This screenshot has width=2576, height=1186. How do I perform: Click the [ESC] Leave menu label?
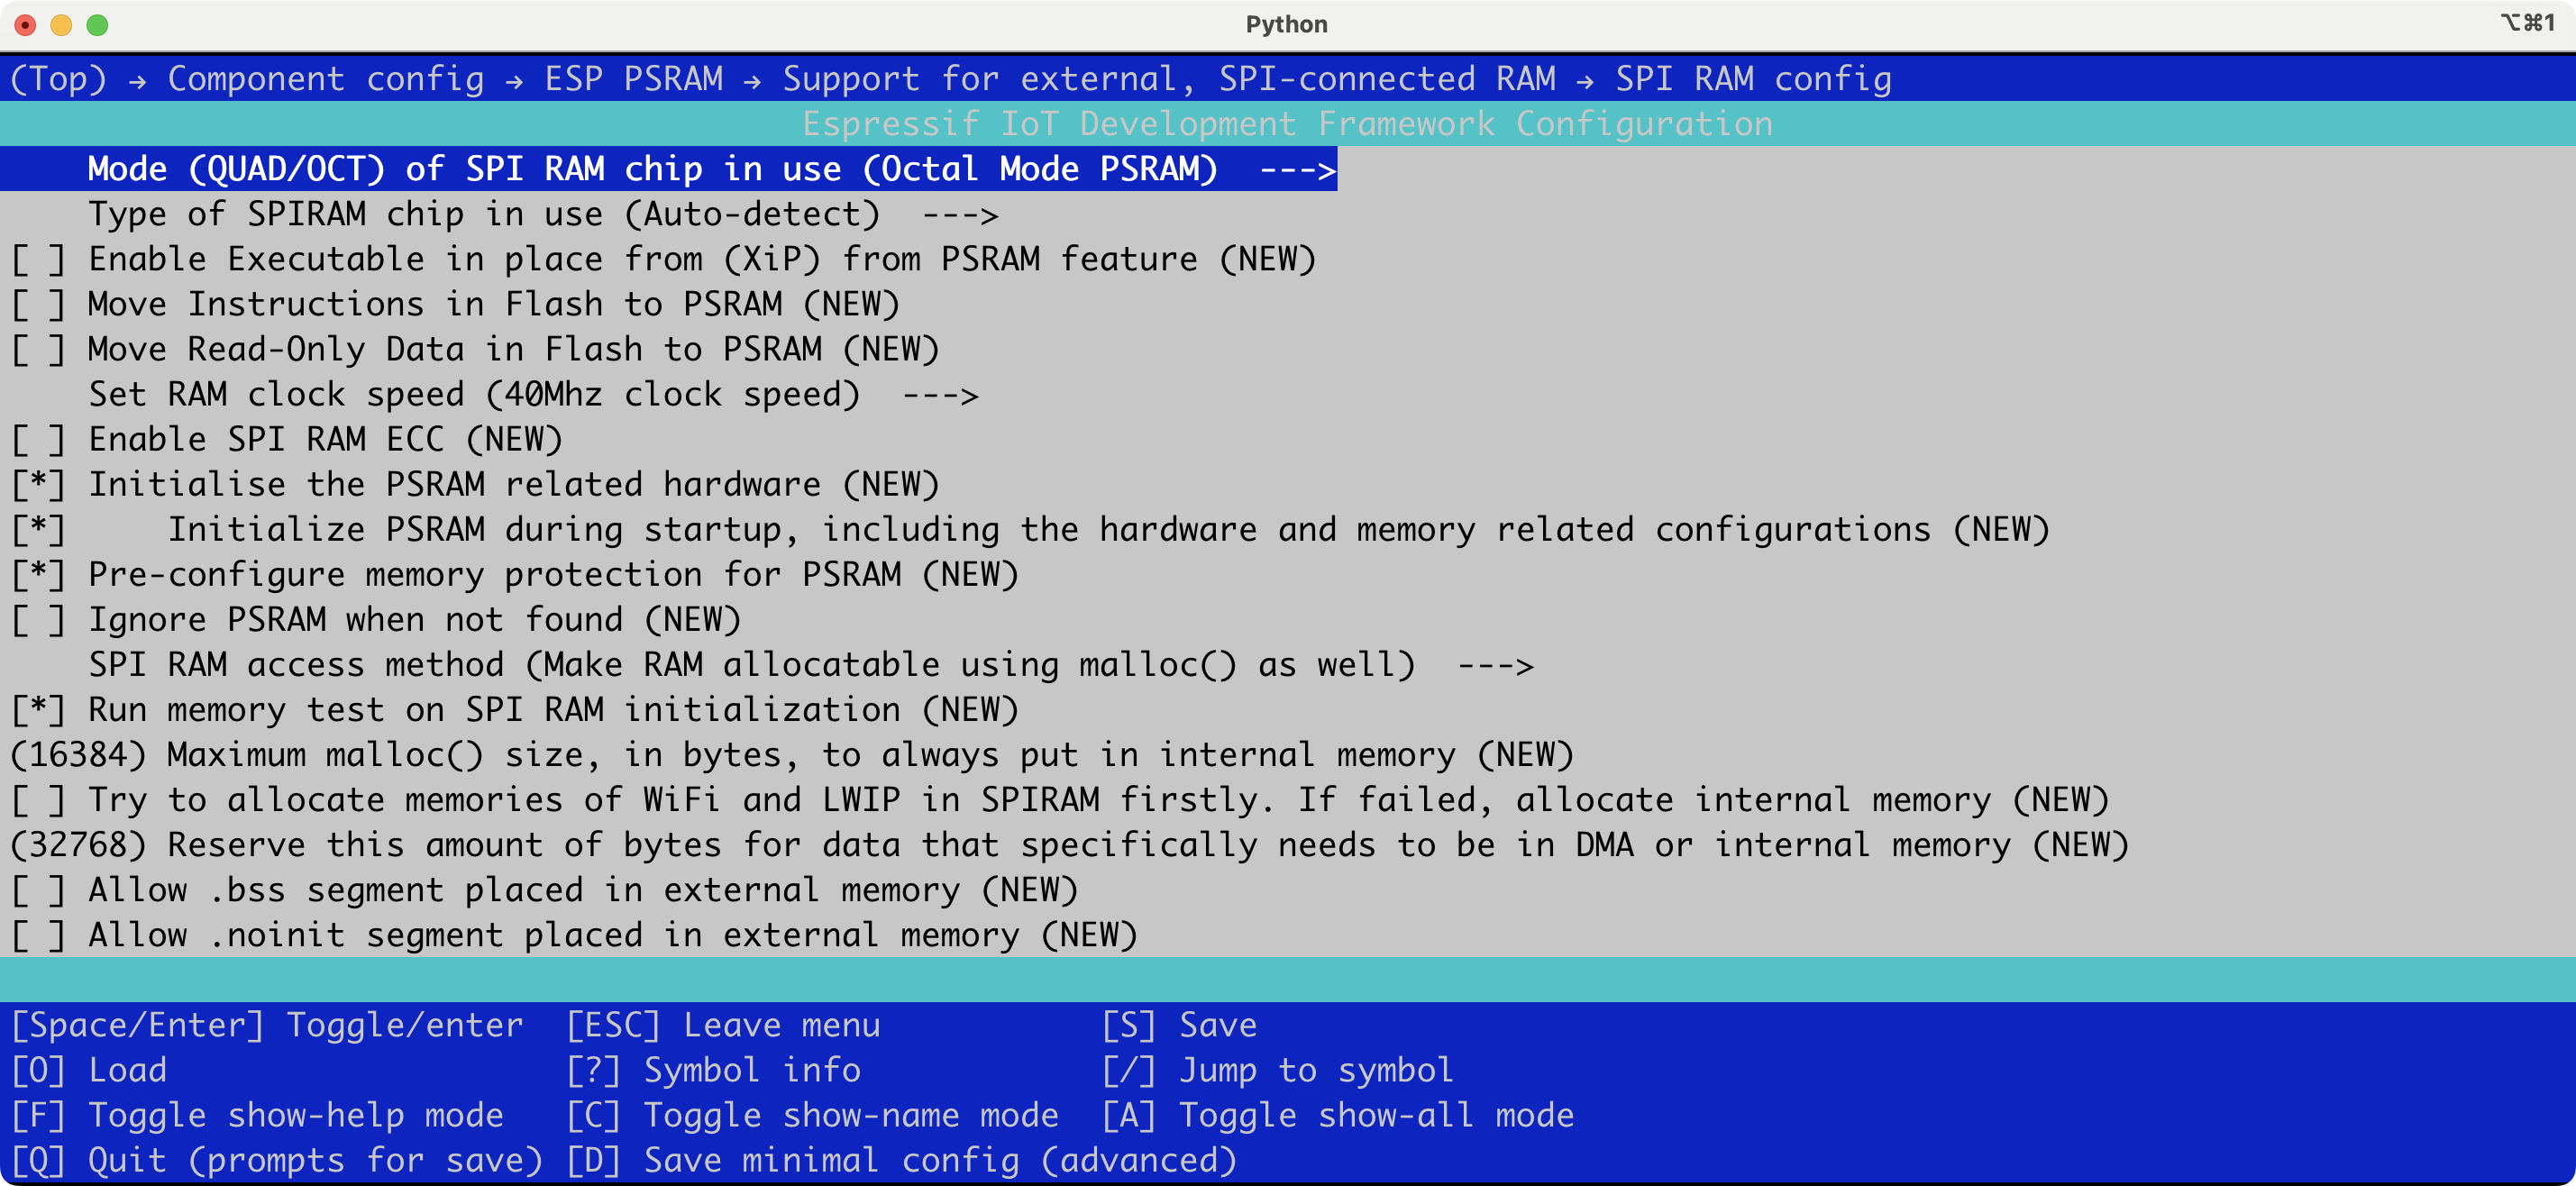[723, 1026]
